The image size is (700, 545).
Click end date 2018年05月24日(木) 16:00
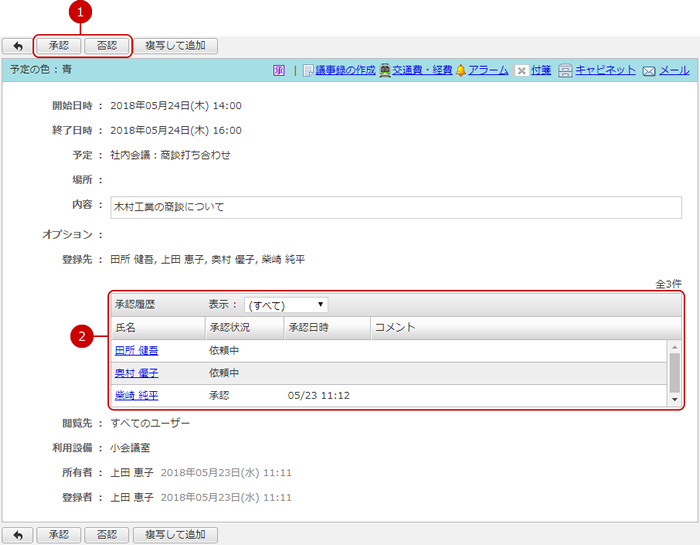point(176,131)
